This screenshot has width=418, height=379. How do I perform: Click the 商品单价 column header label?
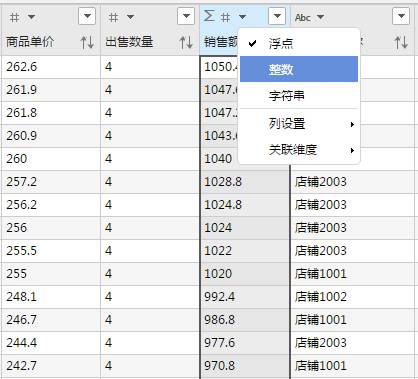click(x=30, y=42)
